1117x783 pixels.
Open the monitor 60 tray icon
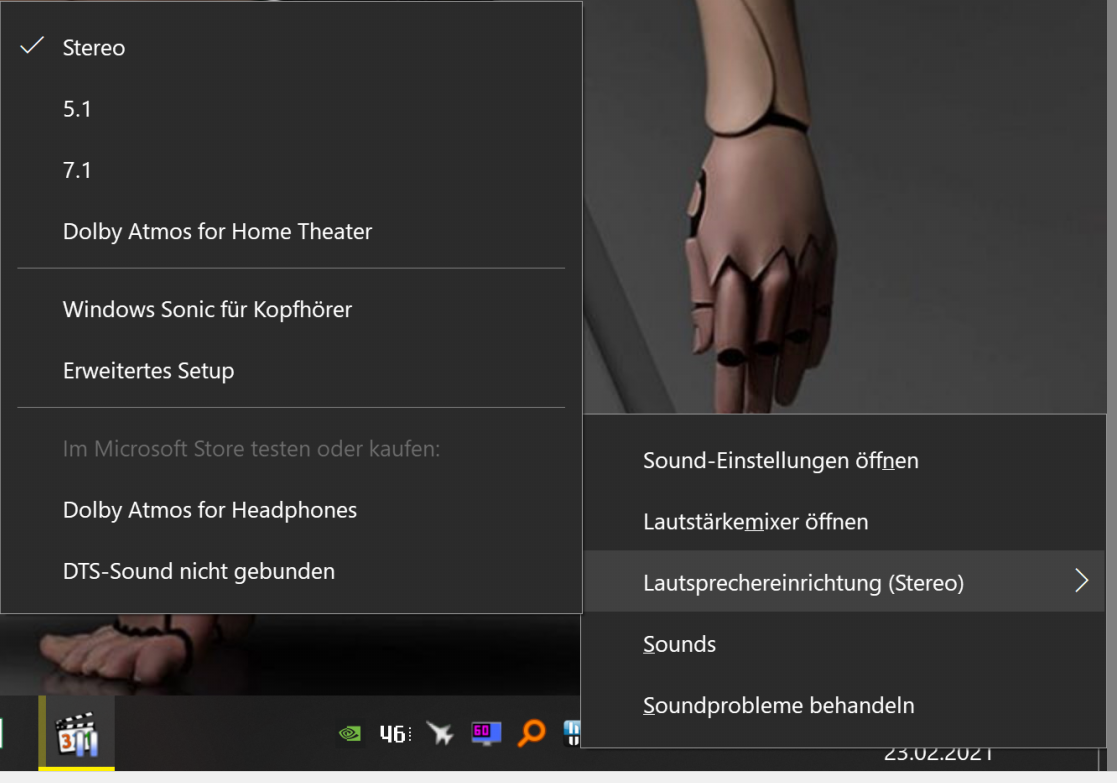tap(486, 733)
